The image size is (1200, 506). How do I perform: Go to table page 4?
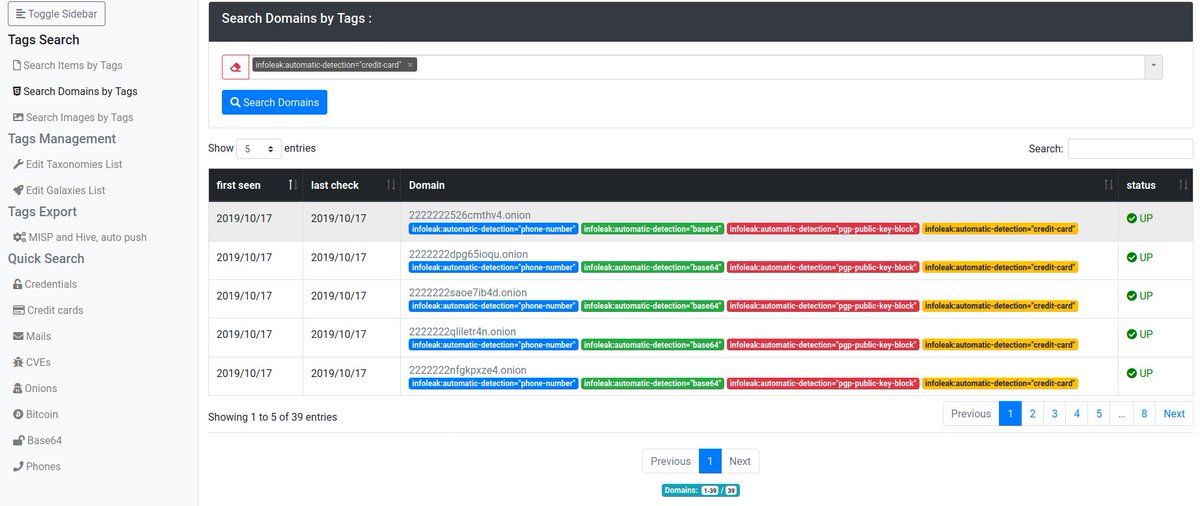click(1077, 414)
